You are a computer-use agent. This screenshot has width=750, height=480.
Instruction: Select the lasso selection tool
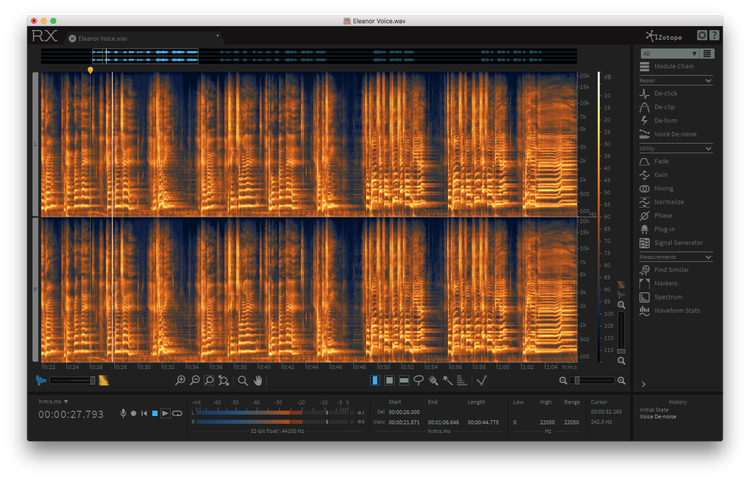coord(419,381)
